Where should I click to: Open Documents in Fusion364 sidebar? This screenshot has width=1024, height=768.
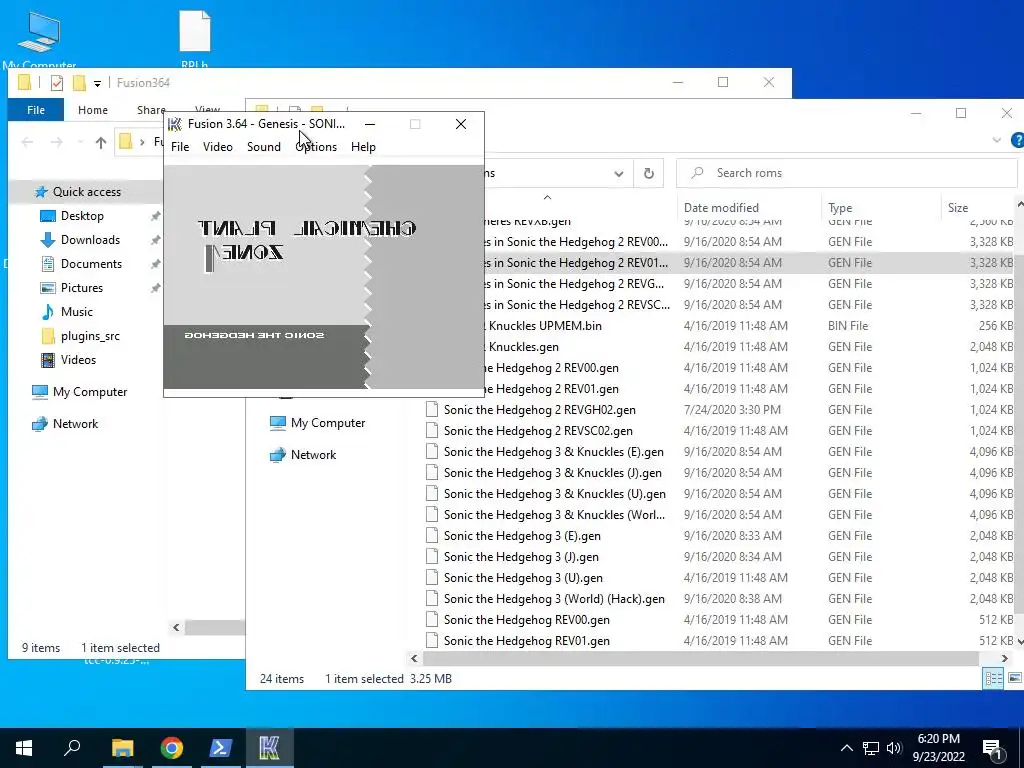tap(91, 264)
